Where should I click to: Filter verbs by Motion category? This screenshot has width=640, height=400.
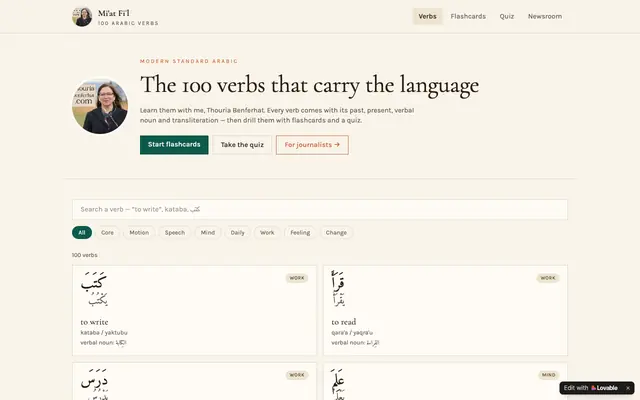(139, 233)
